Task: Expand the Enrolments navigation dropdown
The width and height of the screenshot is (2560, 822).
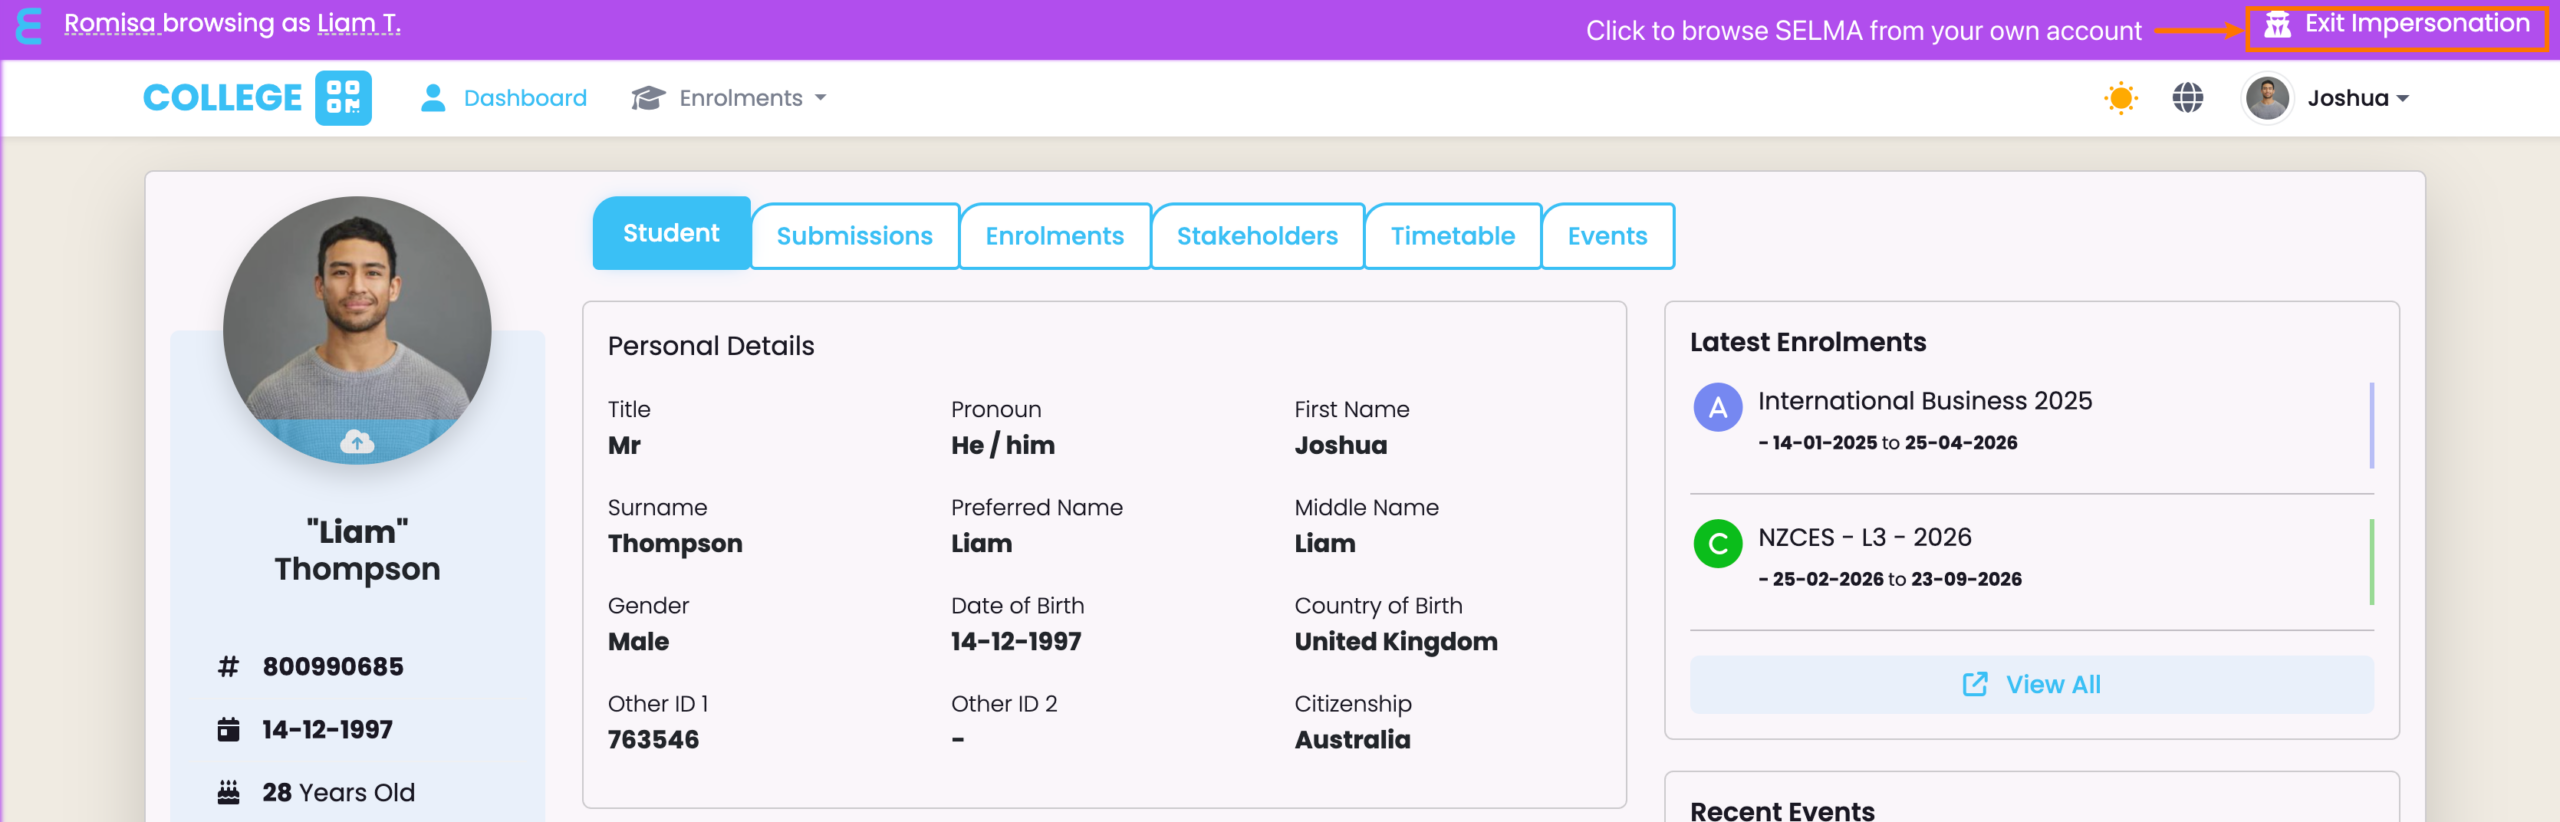Action: (x=742, y=98)
